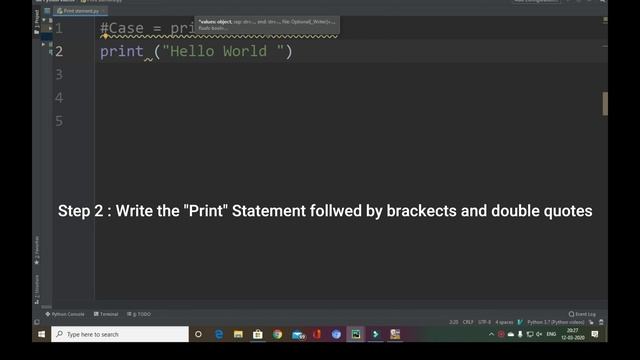Close the Print statement.py editor tab

pos(103,11)
